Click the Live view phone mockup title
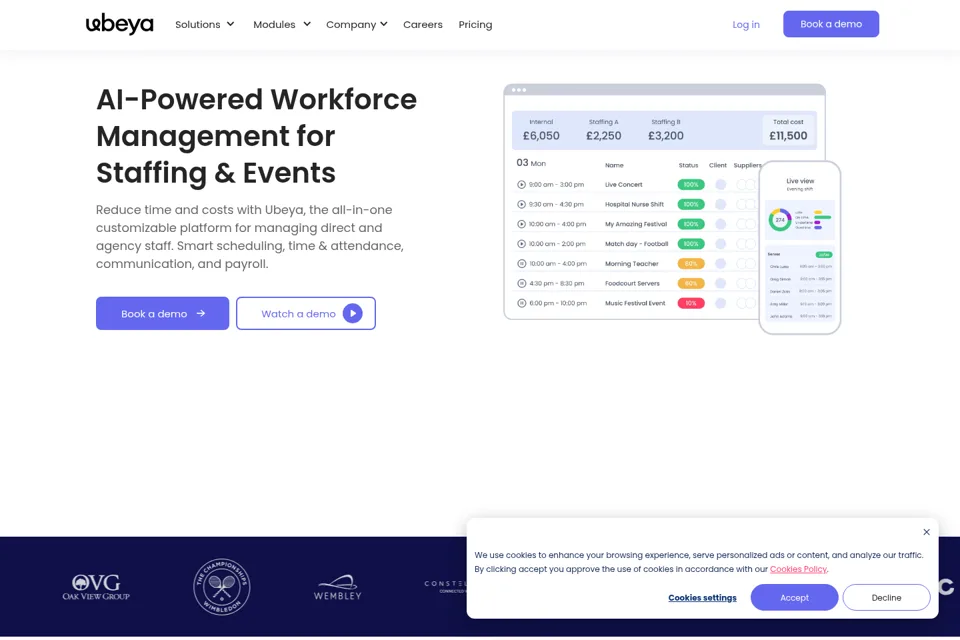 [x=800, y=181]
